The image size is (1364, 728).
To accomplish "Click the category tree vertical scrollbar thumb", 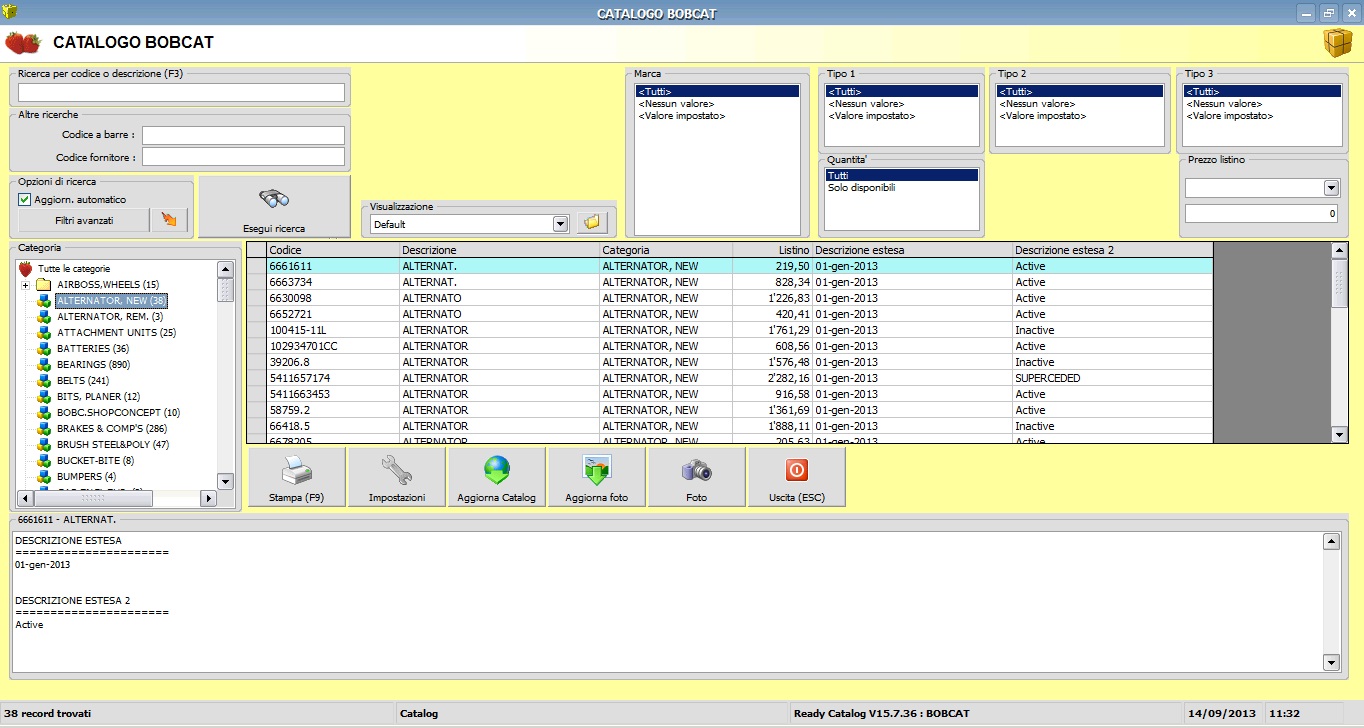I will click(x=225, y=289).
